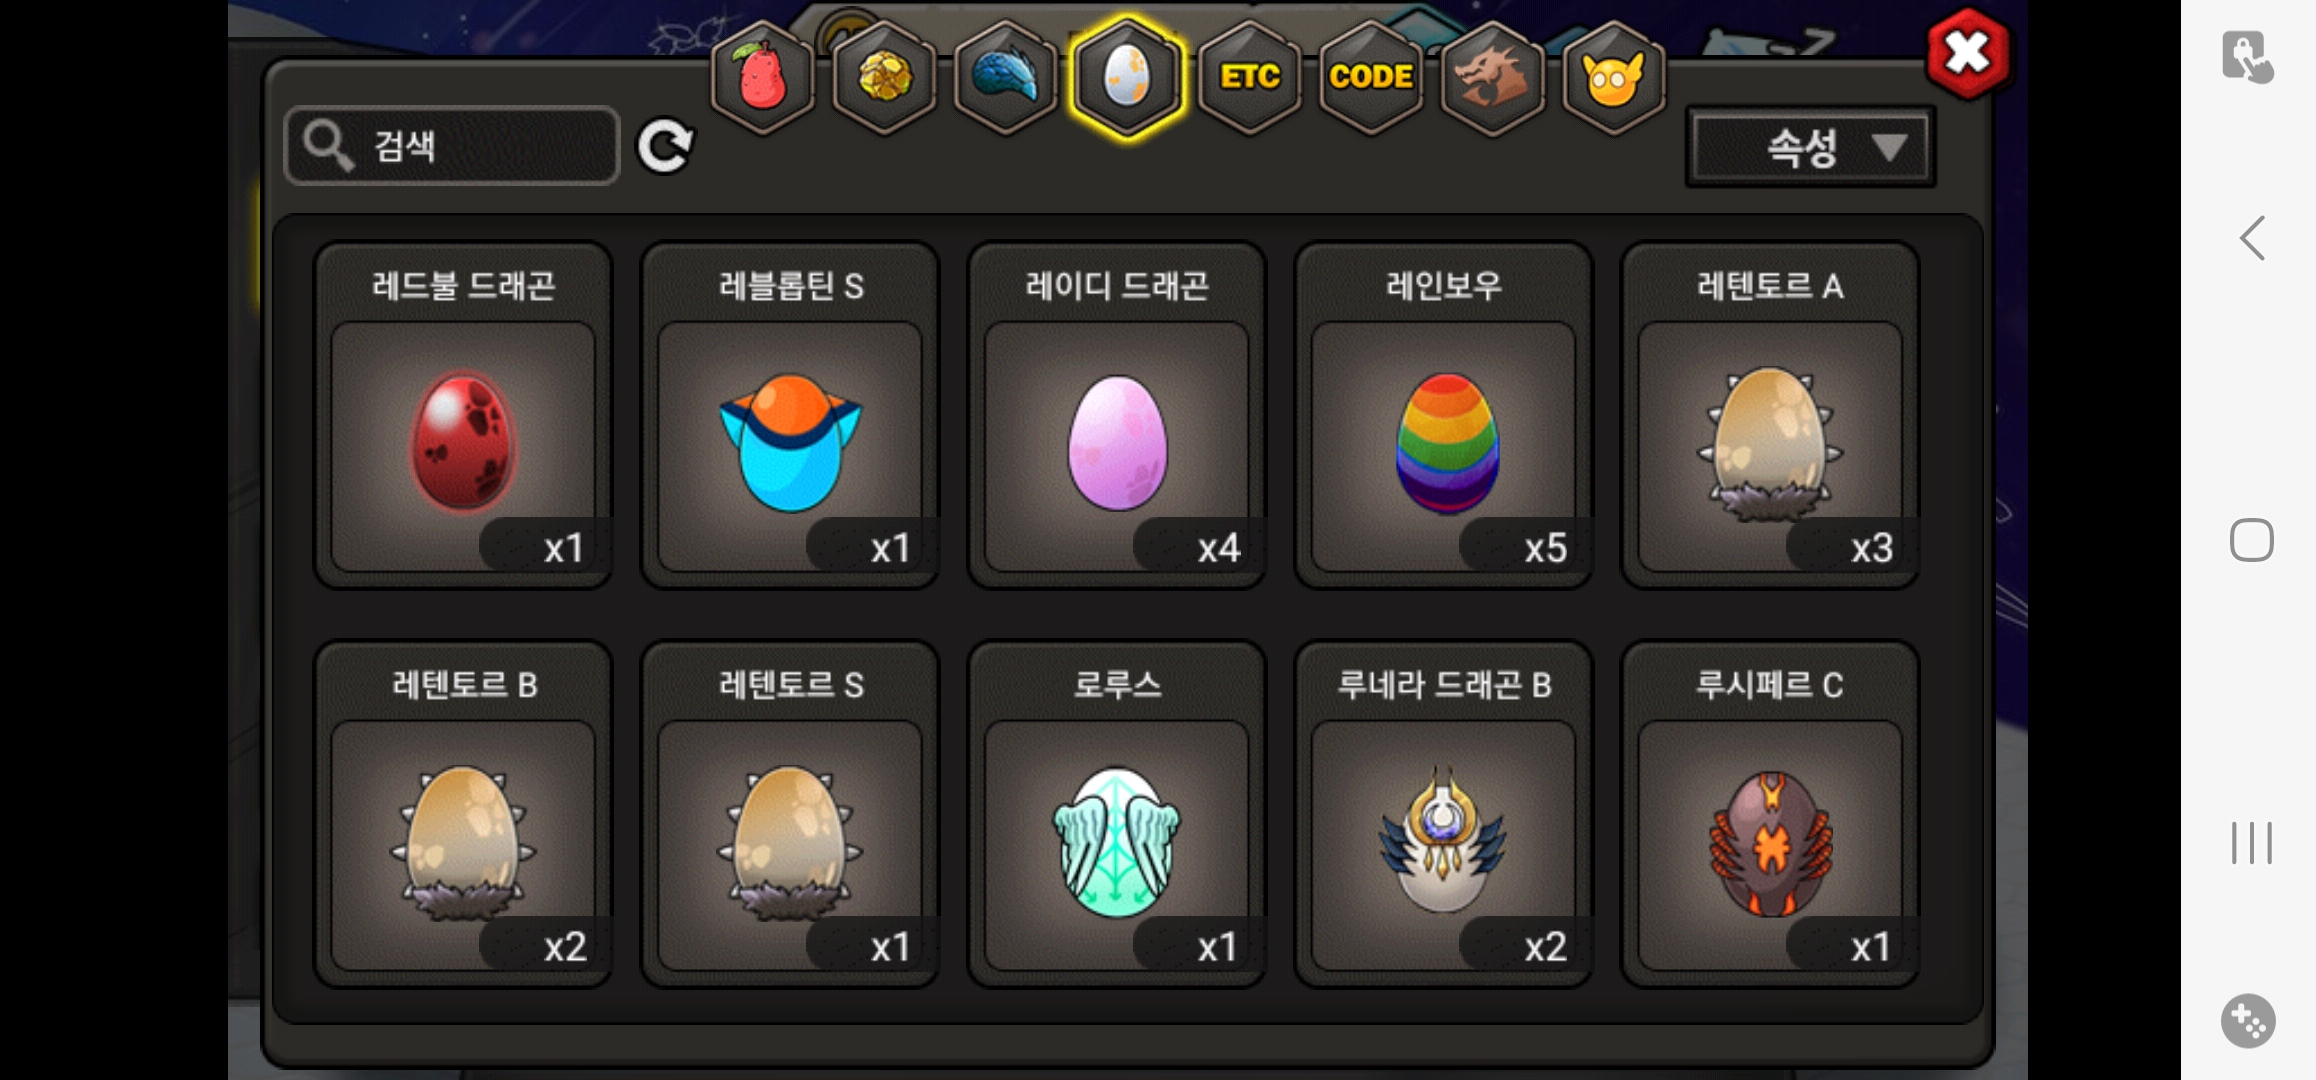
Task: Open the CODE tab
Action: click(1370, 77)
